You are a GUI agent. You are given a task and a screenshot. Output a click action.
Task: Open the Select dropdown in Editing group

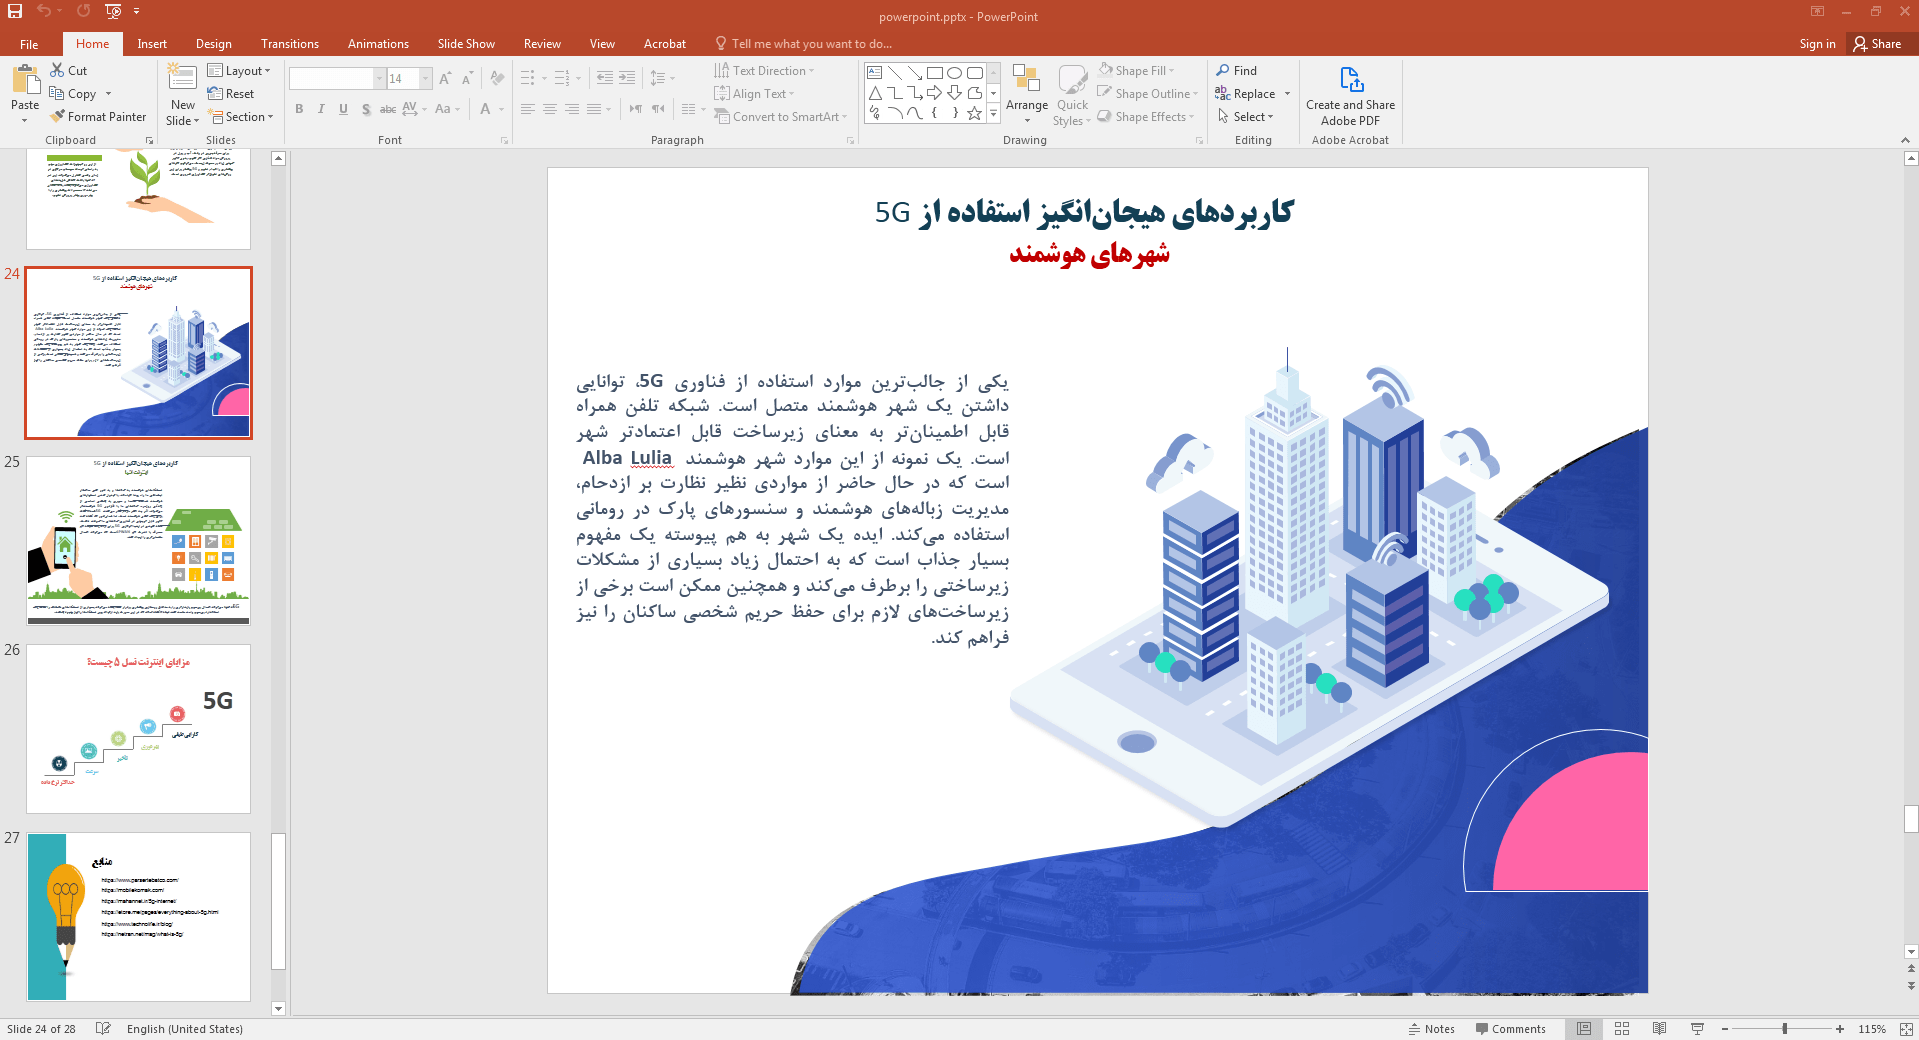coord(1246,116)
